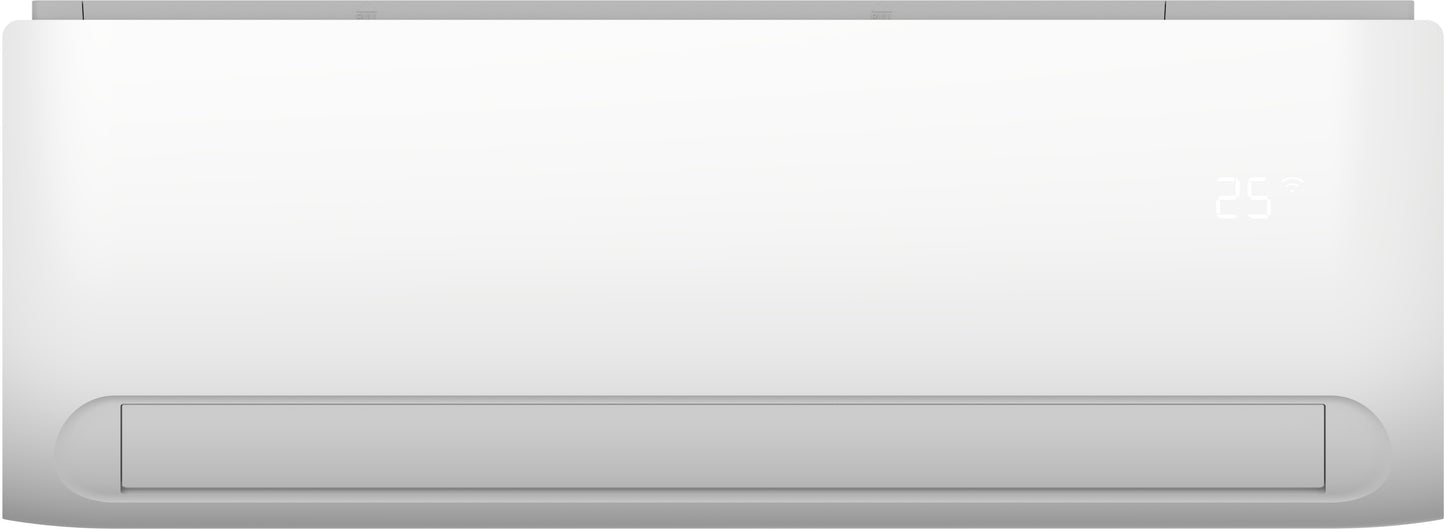Click the right rounded end of the louver recess

coord(1358,446)
